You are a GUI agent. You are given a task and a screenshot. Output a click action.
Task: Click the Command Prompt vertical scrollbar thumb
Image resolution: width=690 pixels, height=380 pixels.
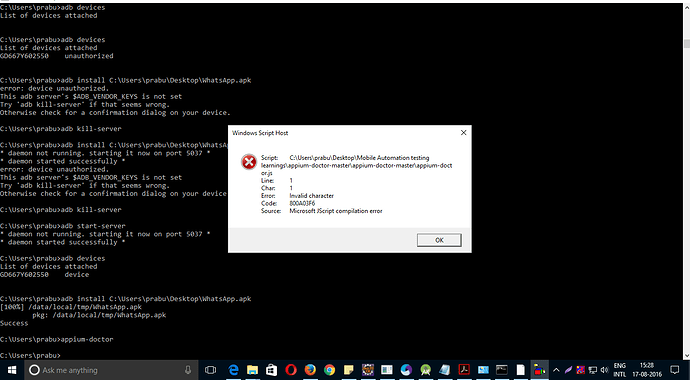(686, 44)
